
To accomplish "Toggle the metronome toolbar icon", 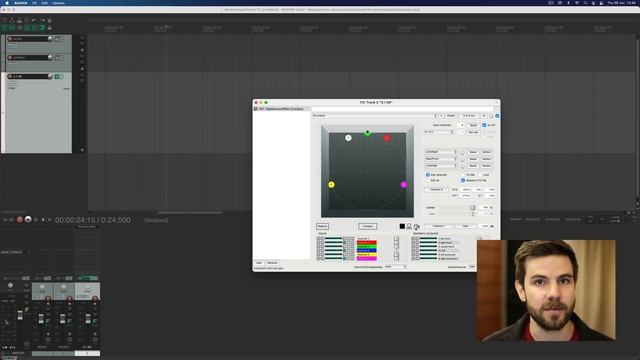I will 49,20.
